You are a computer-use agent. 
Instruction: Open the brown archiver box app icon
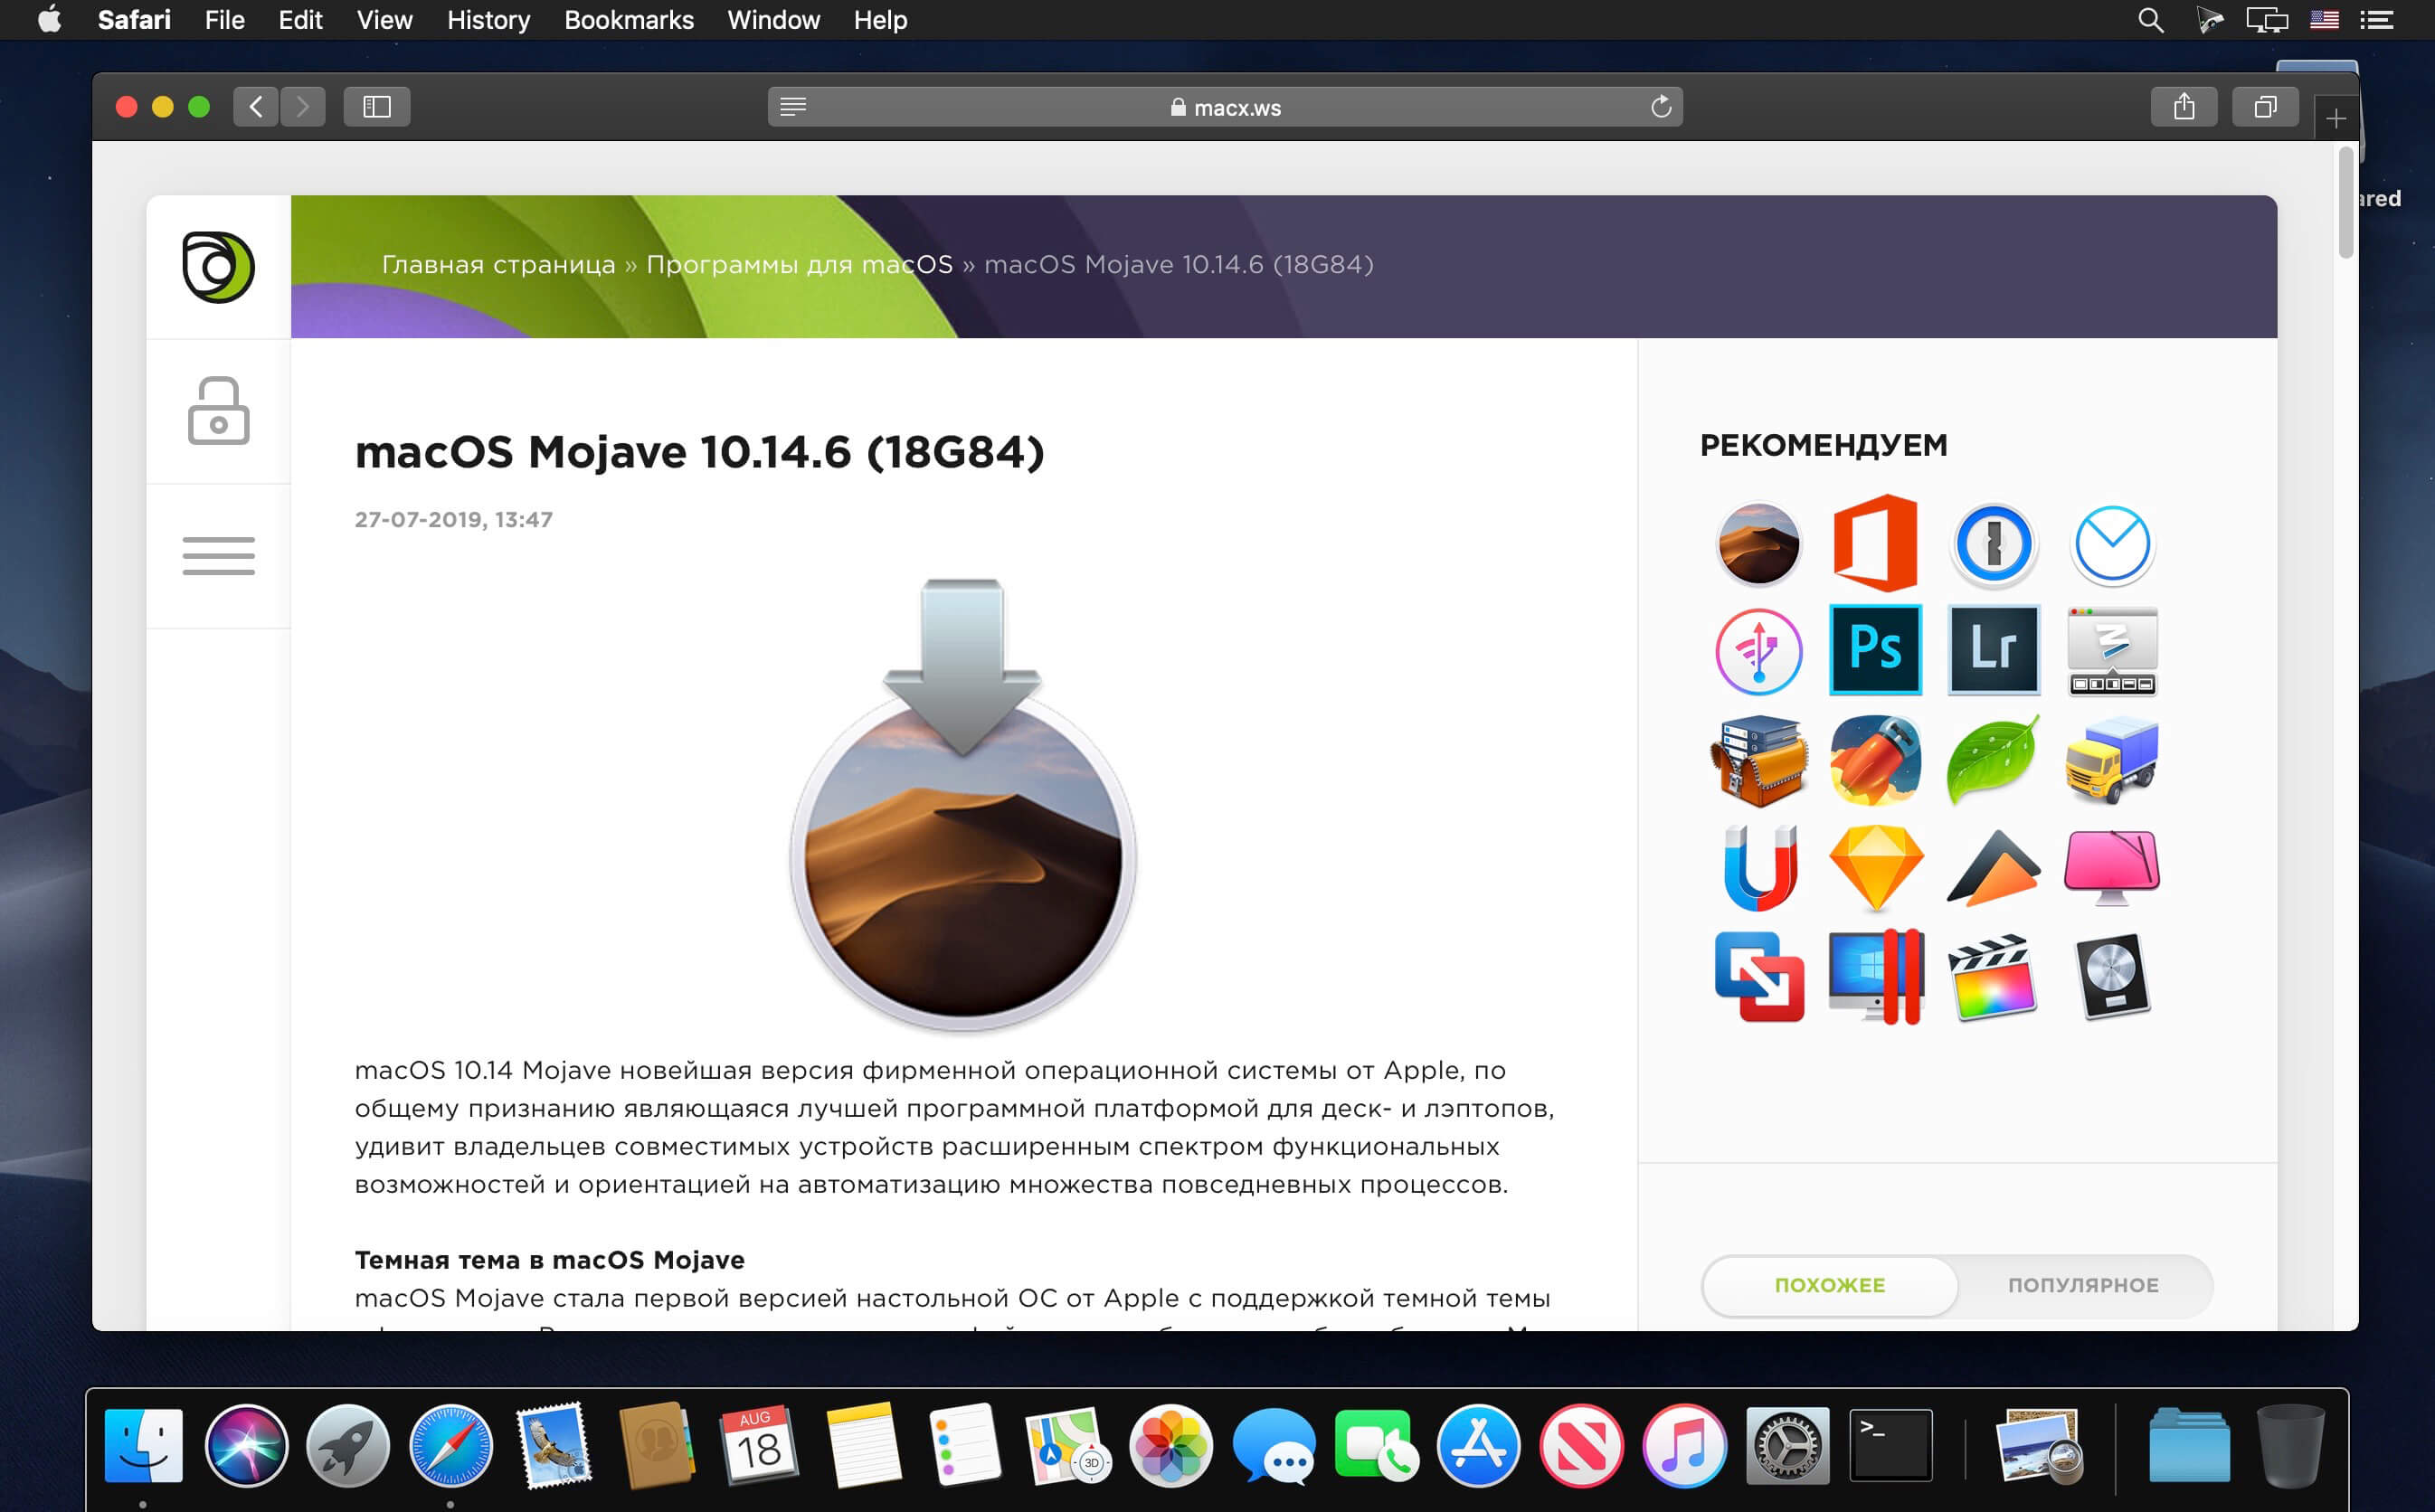(x=1759, y=760)
